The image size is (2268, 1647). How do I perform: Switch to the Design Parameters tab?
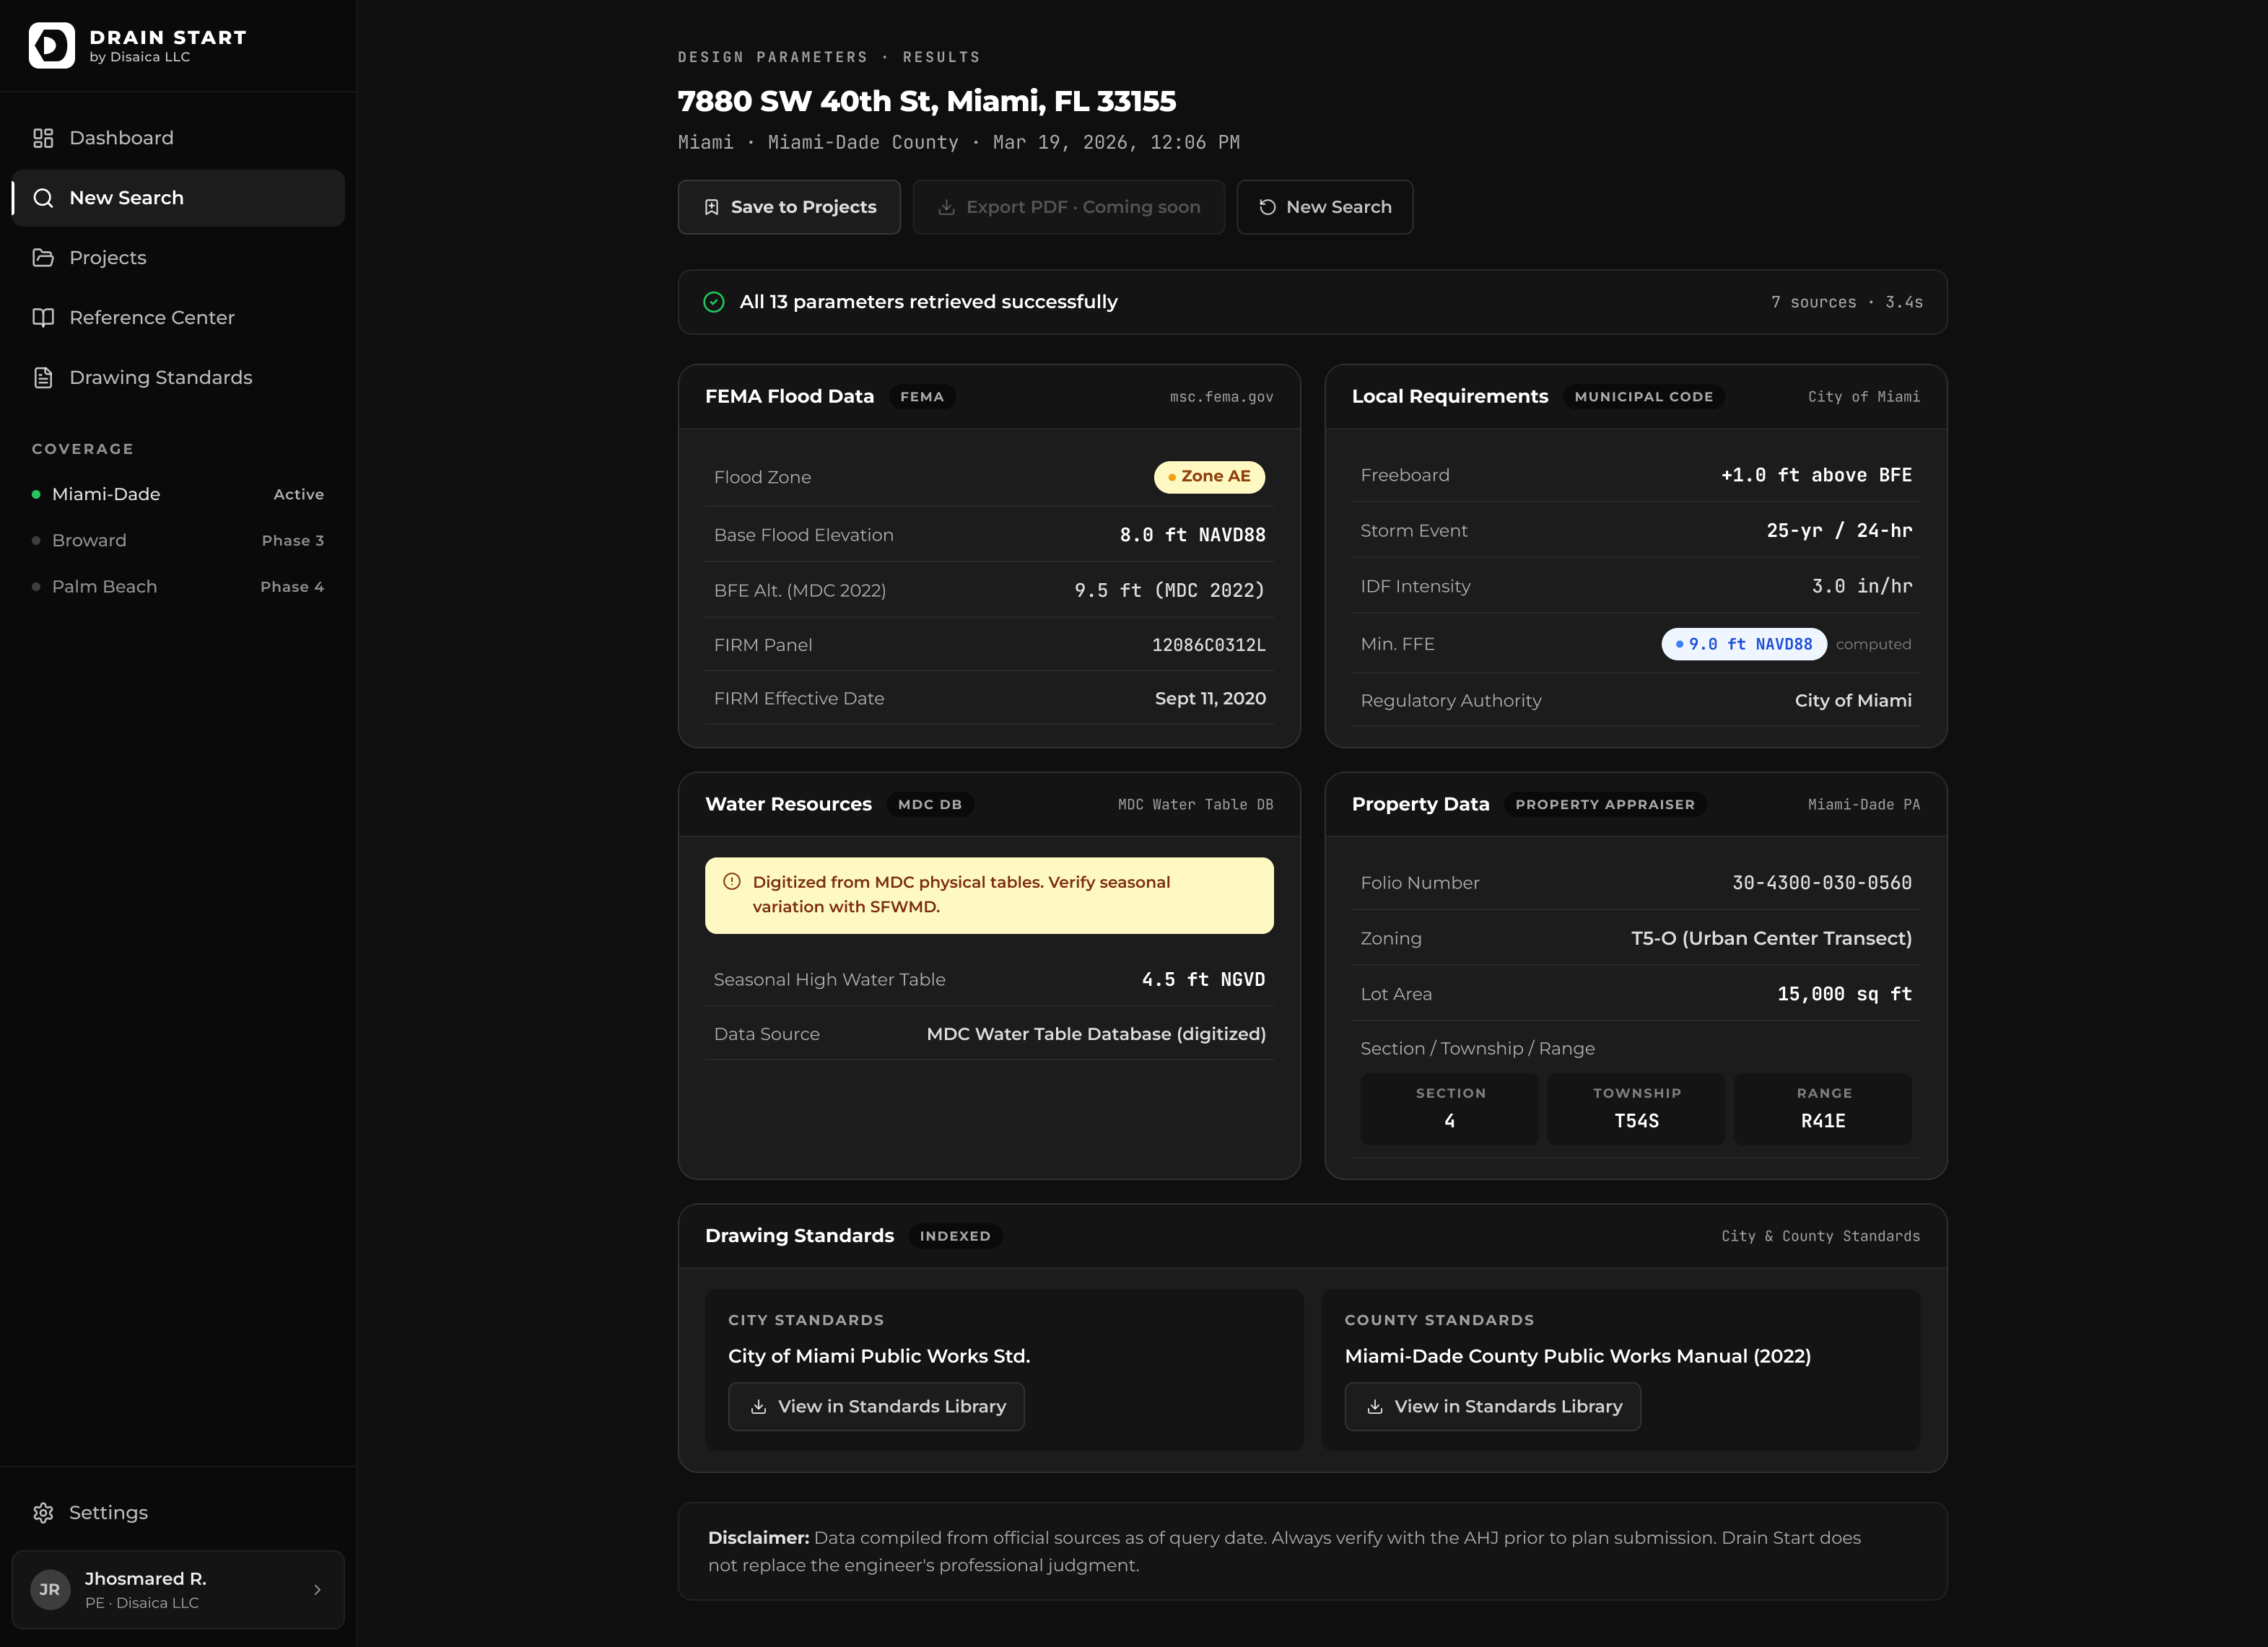click(772, 57)
